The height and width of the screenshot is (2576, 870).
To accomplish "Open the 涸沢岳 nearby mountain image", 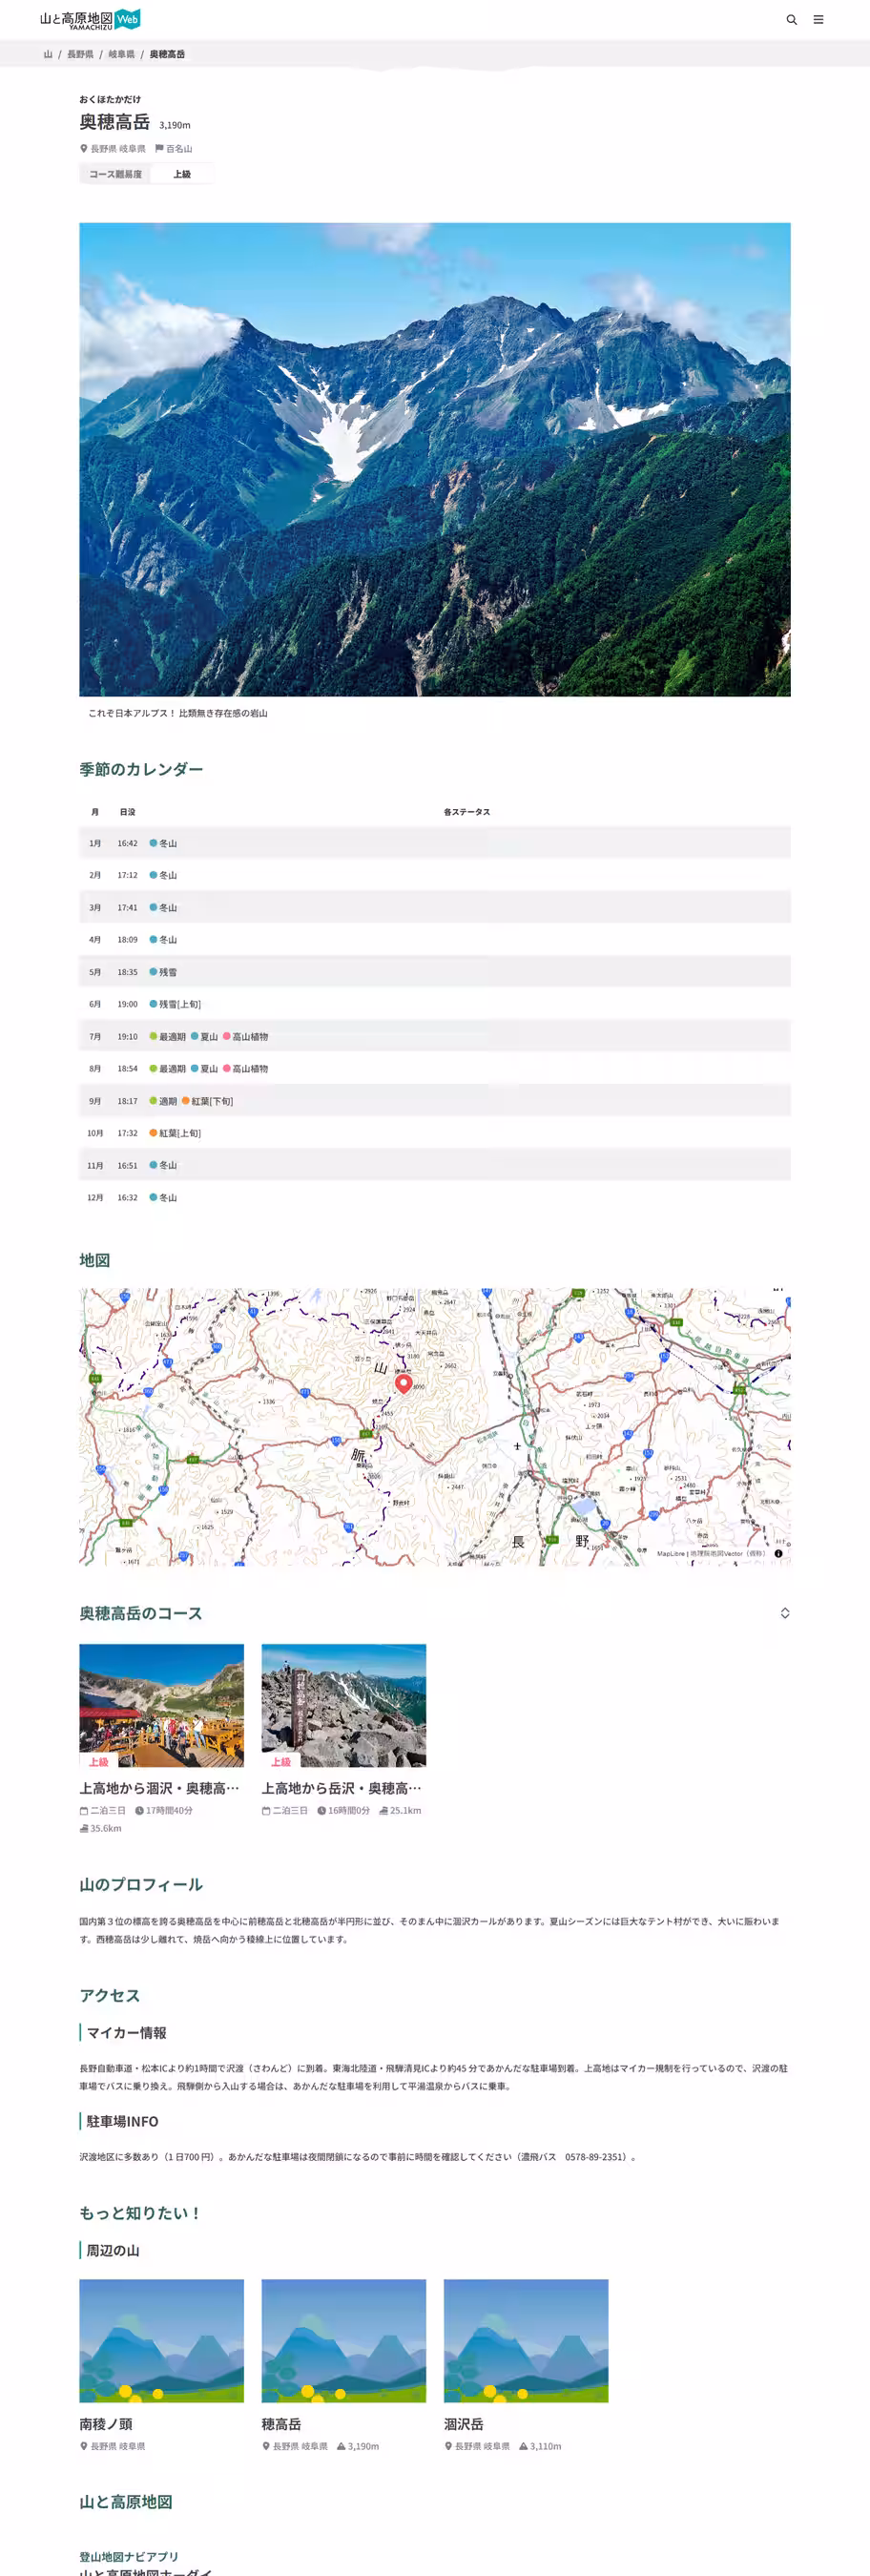I will point(525,2340).
